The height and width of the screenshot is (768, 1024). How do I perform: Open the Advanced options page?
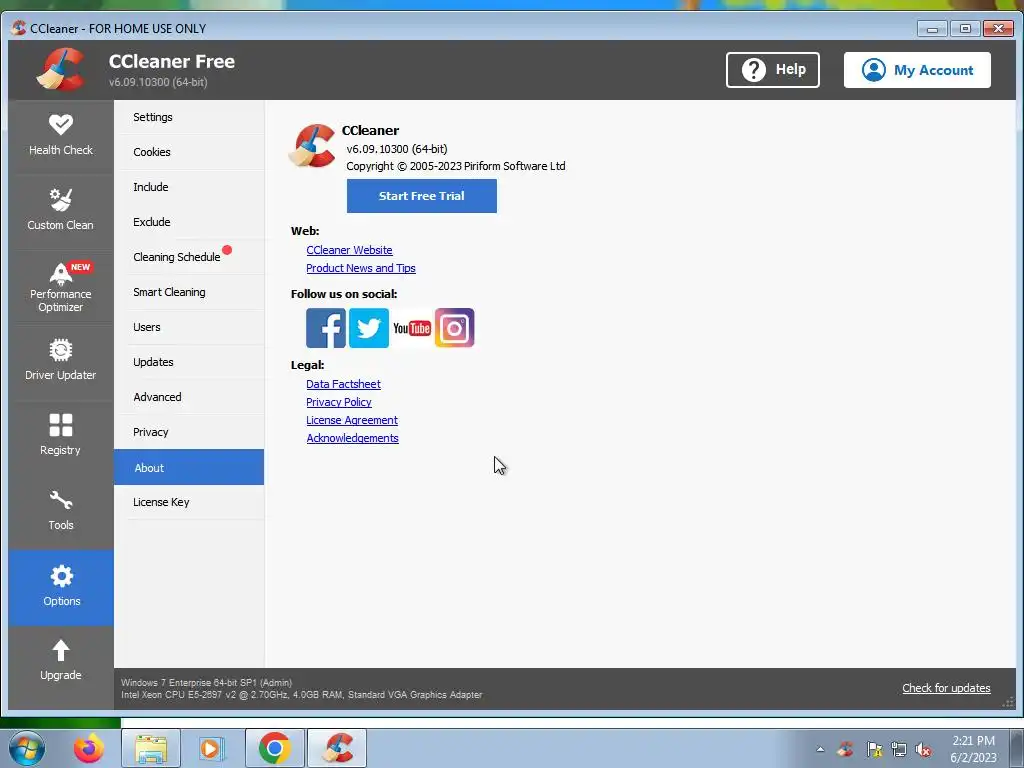189,397
